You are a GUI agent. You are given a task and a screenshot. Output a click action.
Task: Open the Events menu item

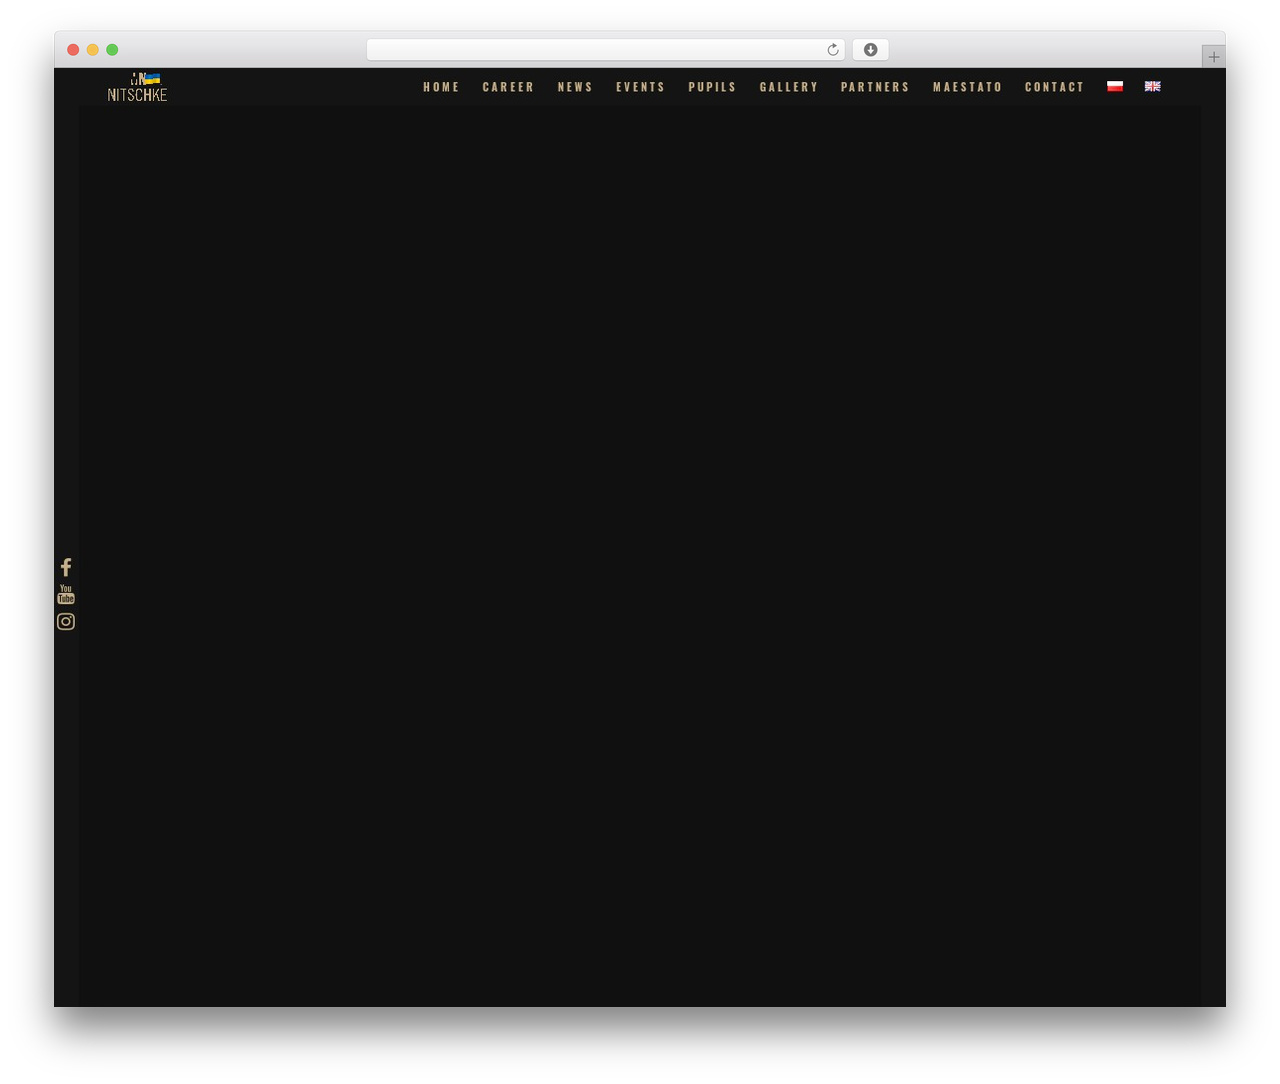point(641,87)
